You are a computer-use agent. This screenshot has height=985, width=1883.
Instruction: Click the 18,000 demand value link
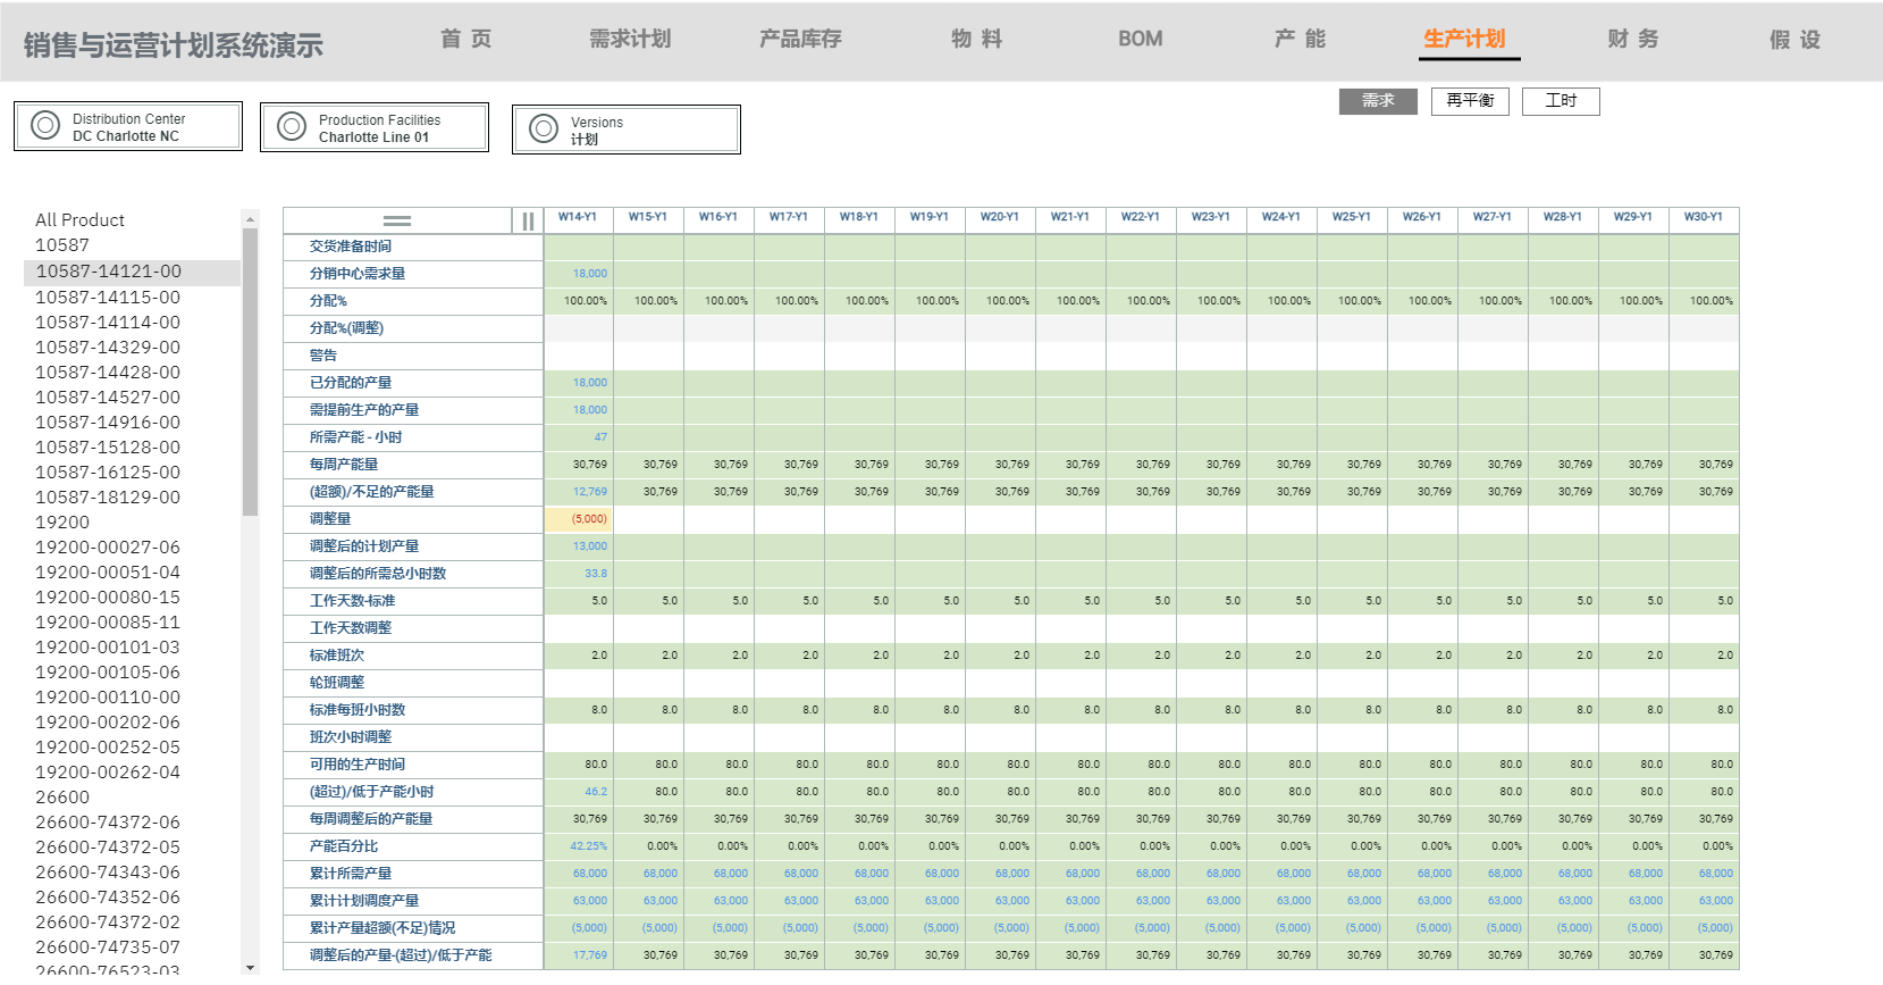point(589,272)
